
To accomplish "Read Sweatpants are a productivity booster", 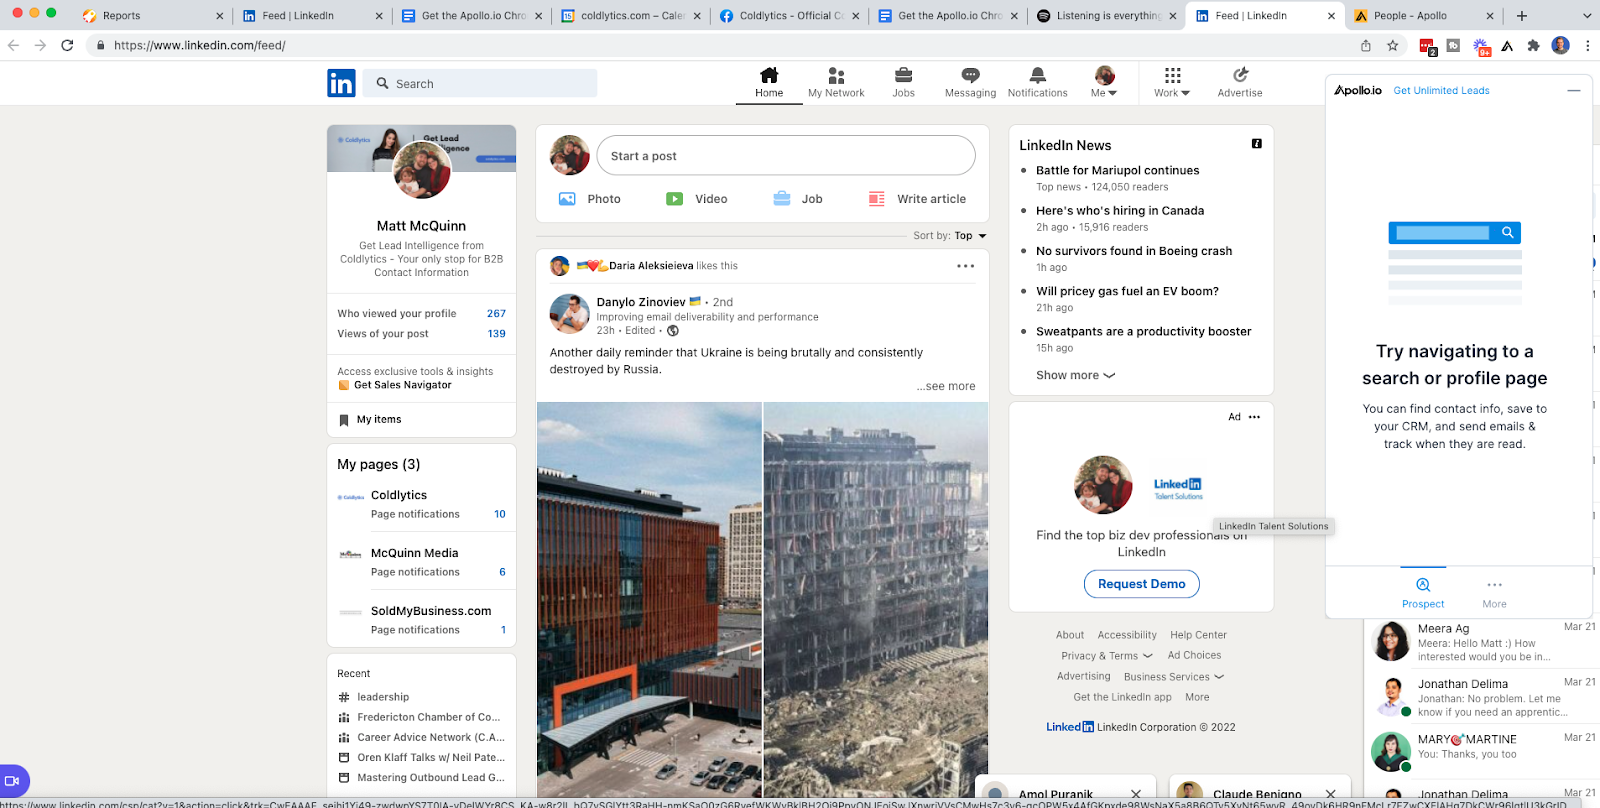I will click(x=1143, y=331).
